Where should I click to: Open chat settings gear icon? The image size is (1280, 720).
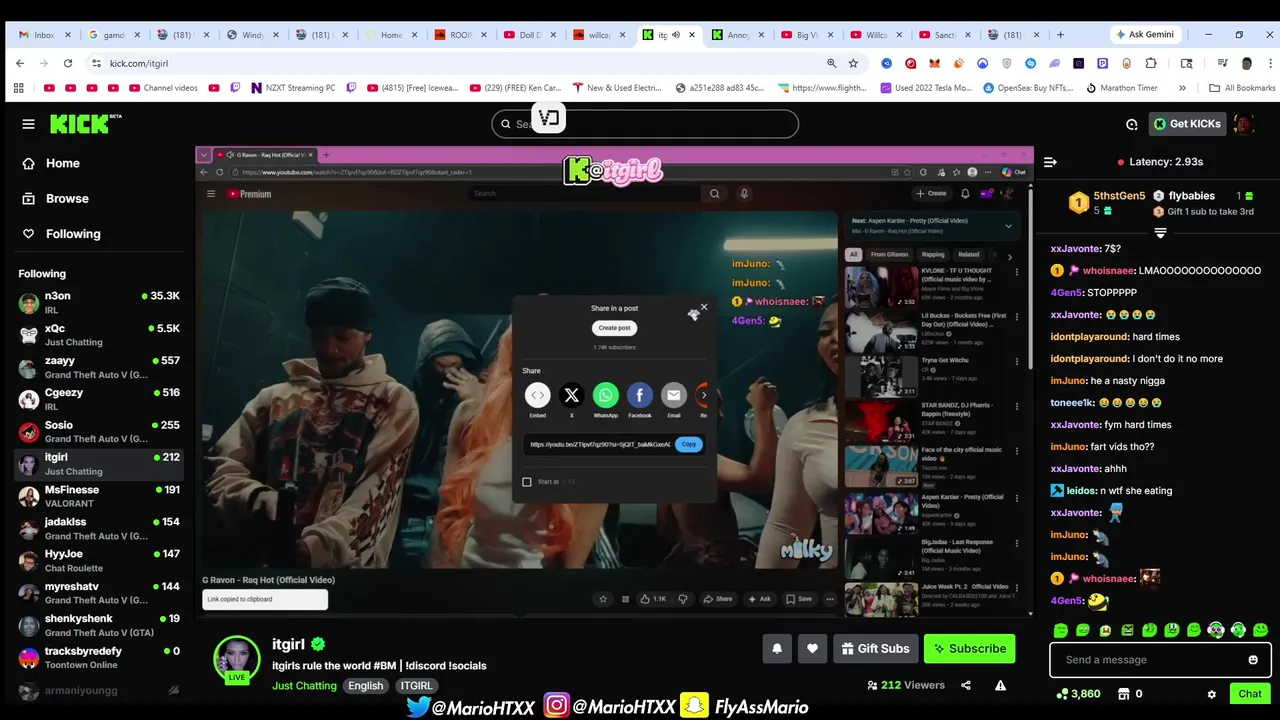click(1211, 694)
